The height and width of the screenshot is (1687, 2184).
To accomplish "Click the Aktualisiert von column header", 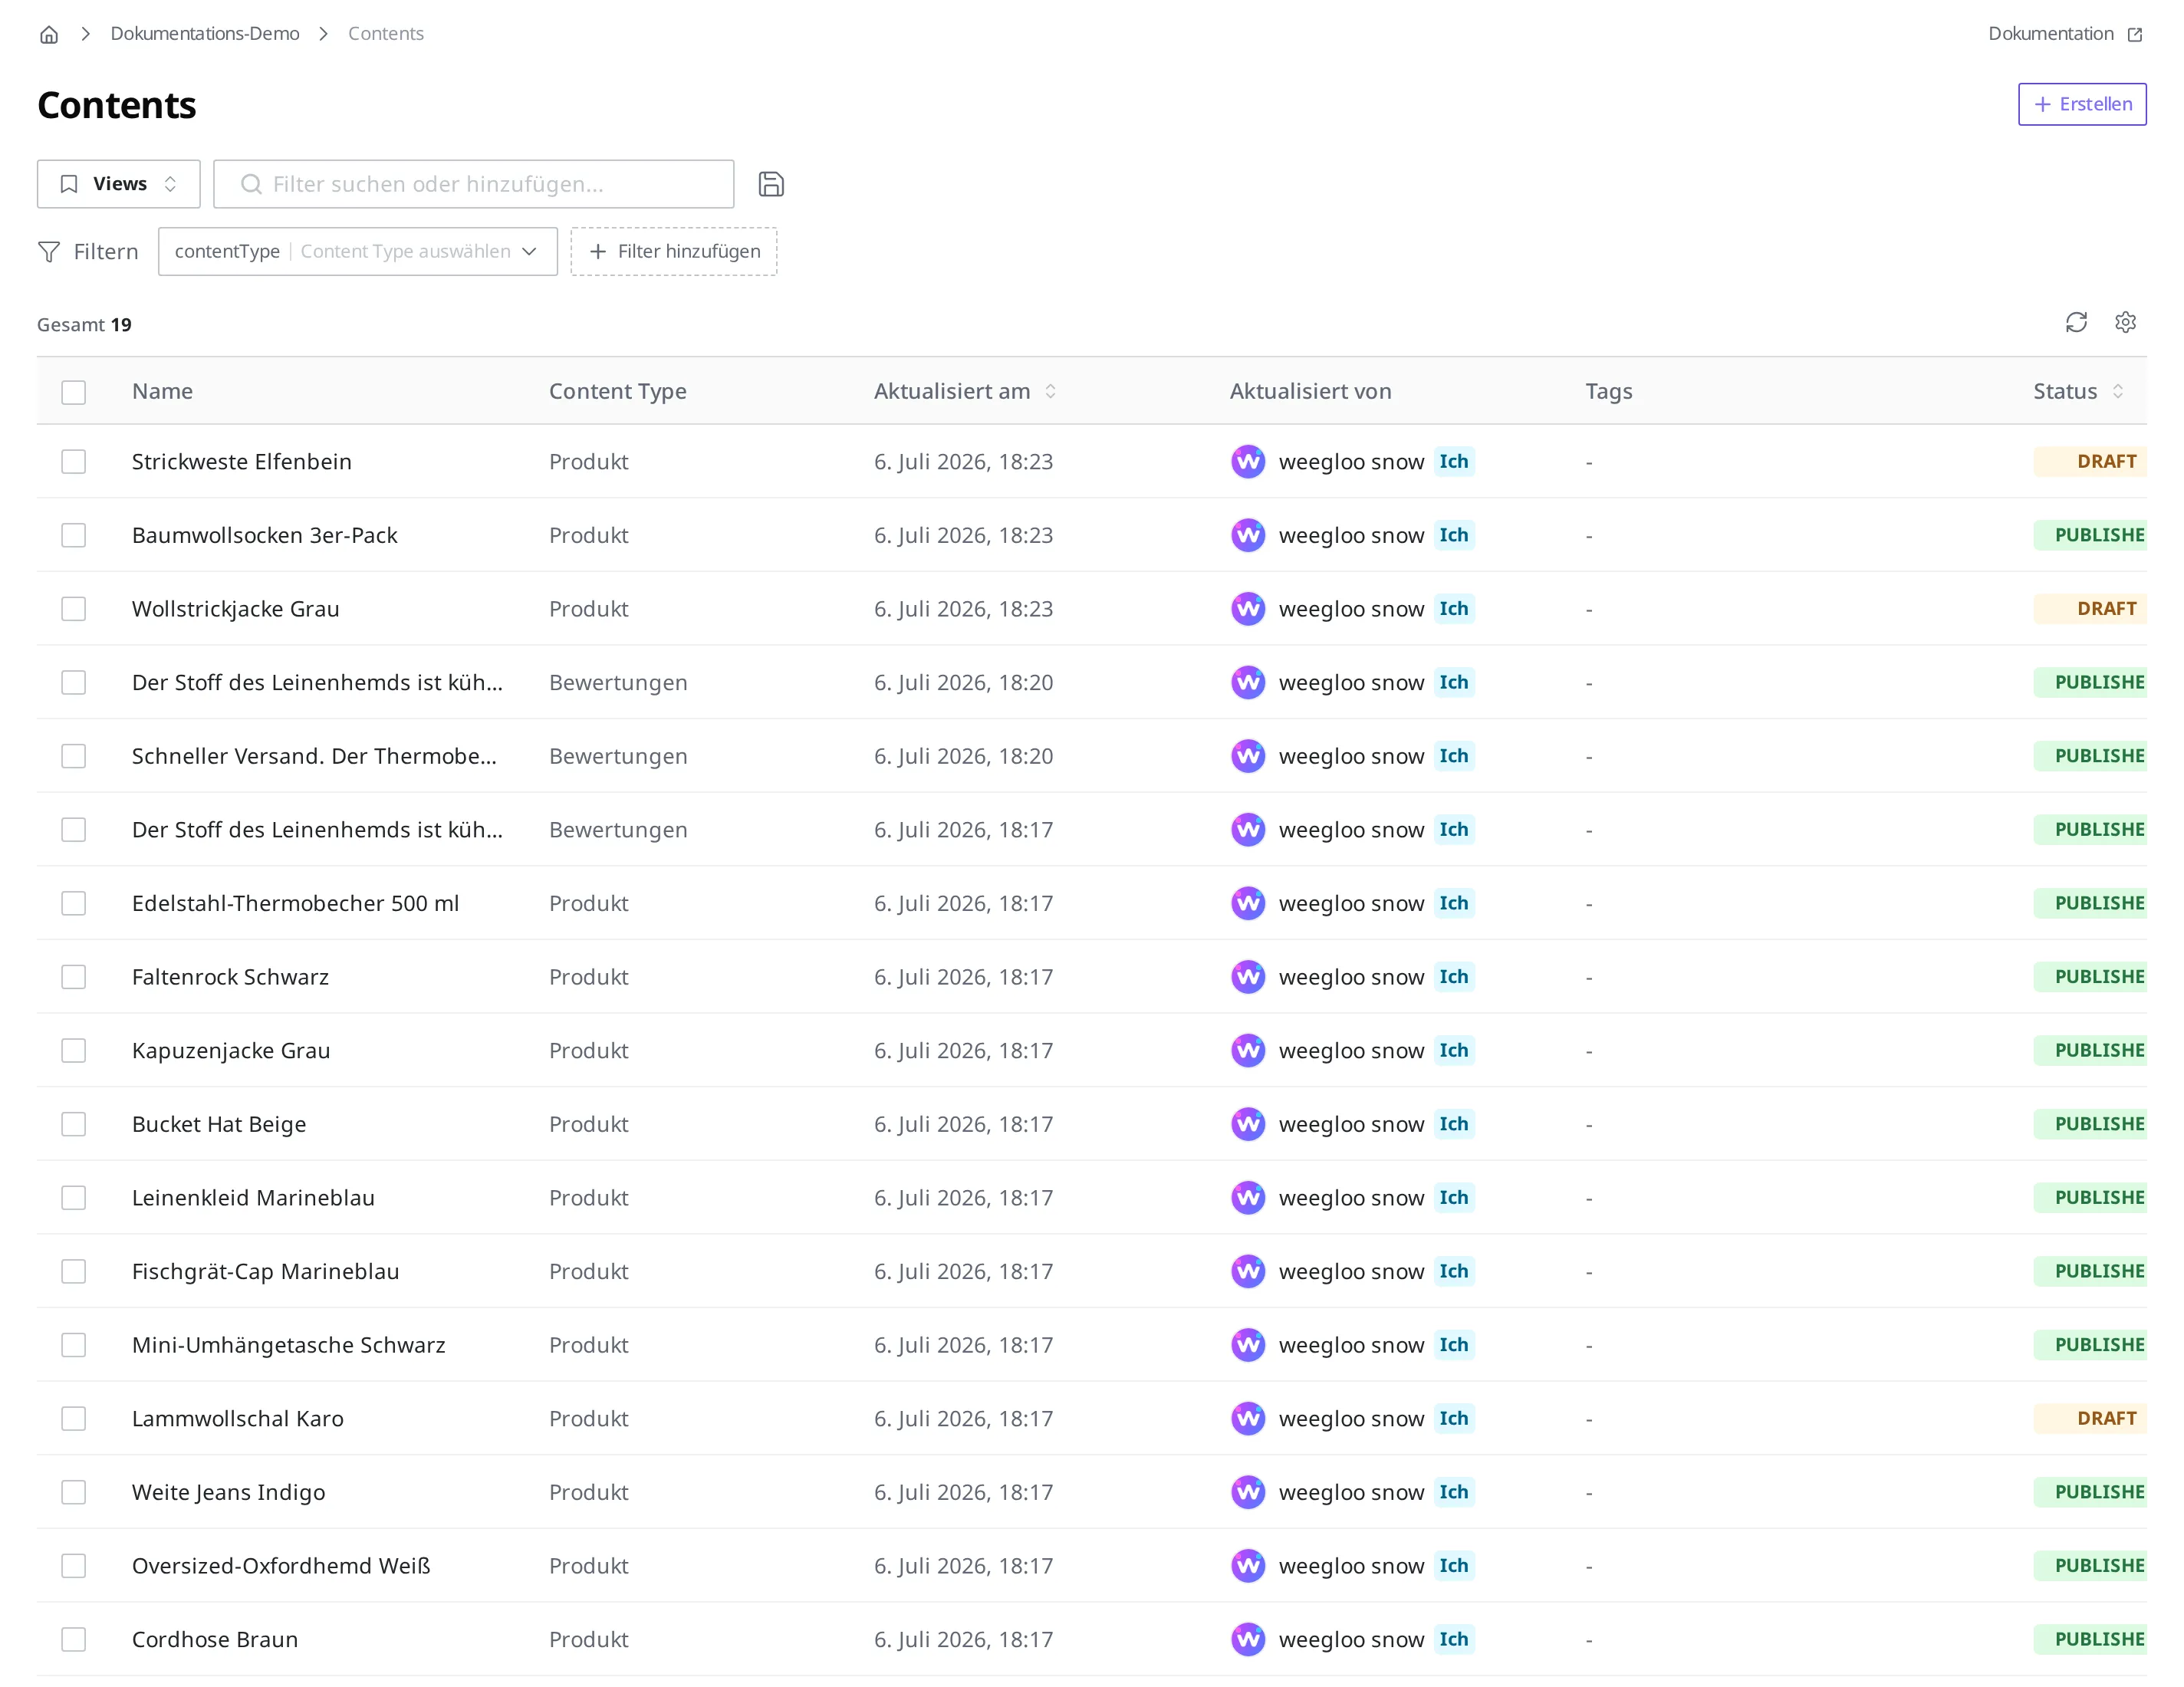I will pos(1310,391).
